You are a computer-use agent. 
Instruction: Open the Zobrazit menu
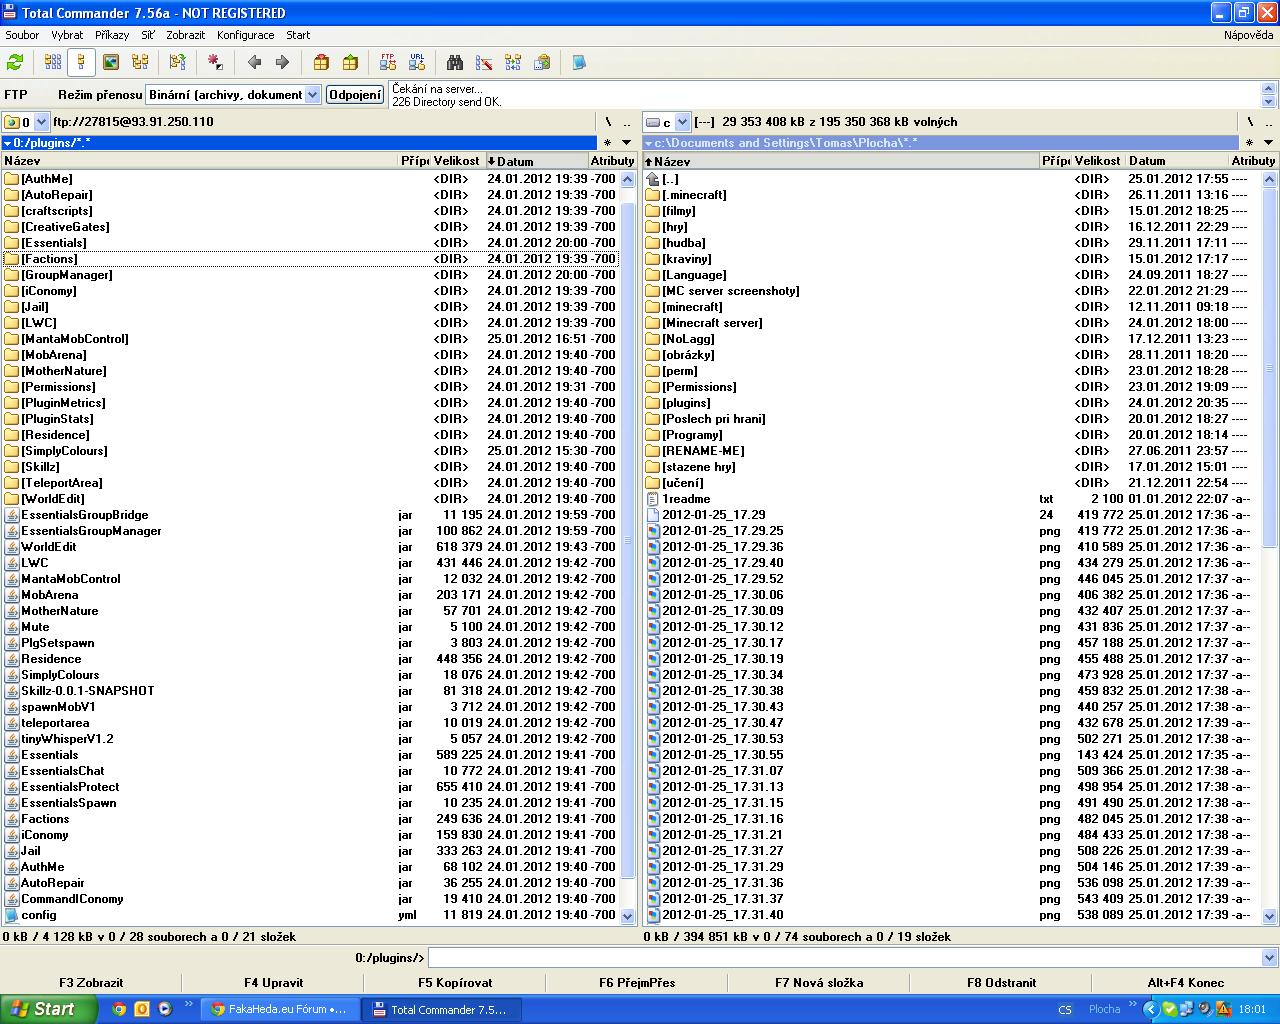coord(186,35)
